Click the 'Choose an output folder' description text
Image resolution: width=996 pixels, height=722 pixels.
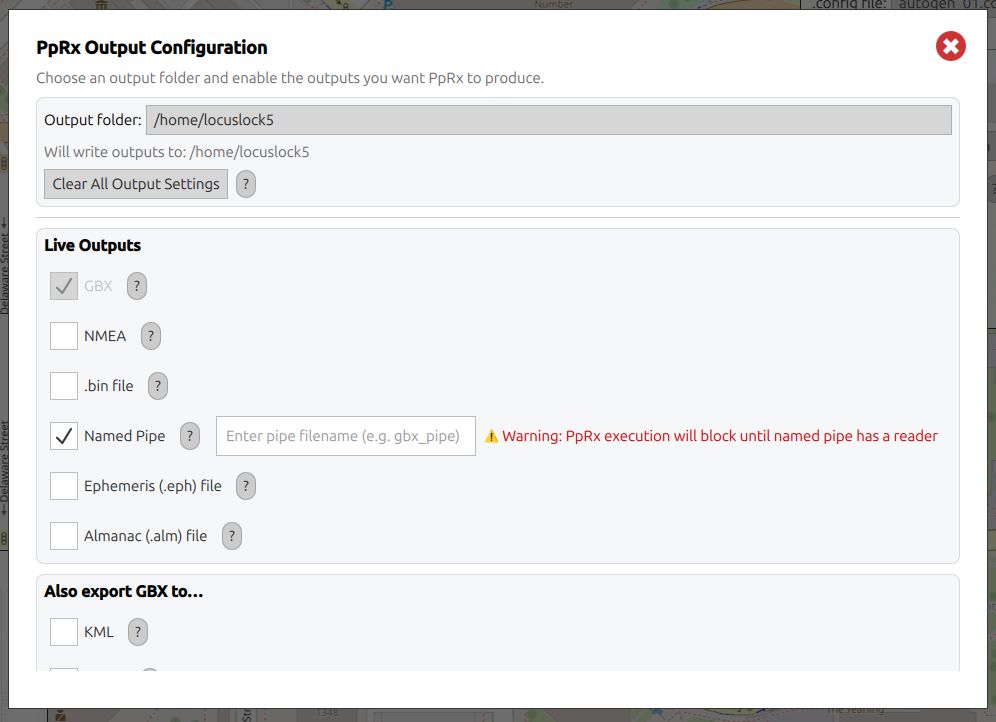[290, 78]
